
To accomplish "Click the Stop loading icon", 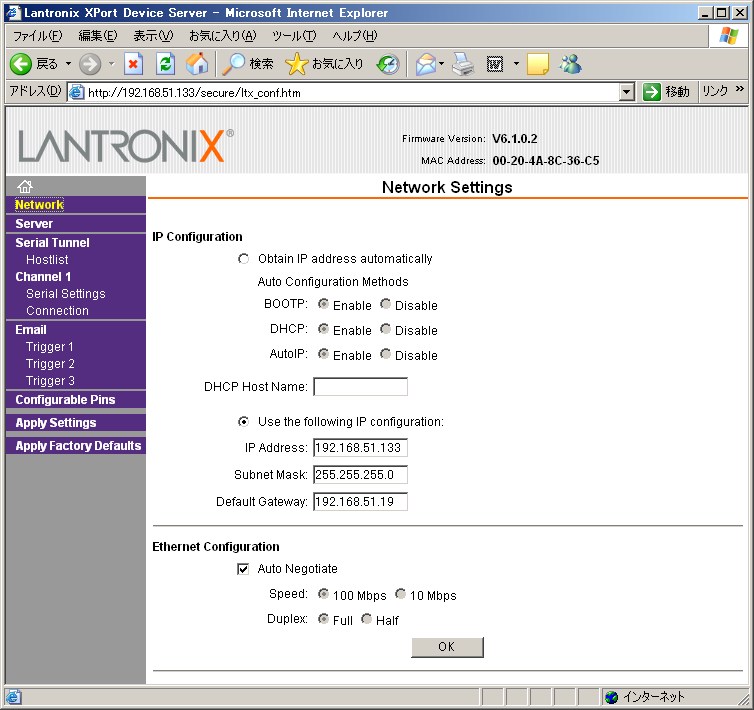I will (133, 64).
